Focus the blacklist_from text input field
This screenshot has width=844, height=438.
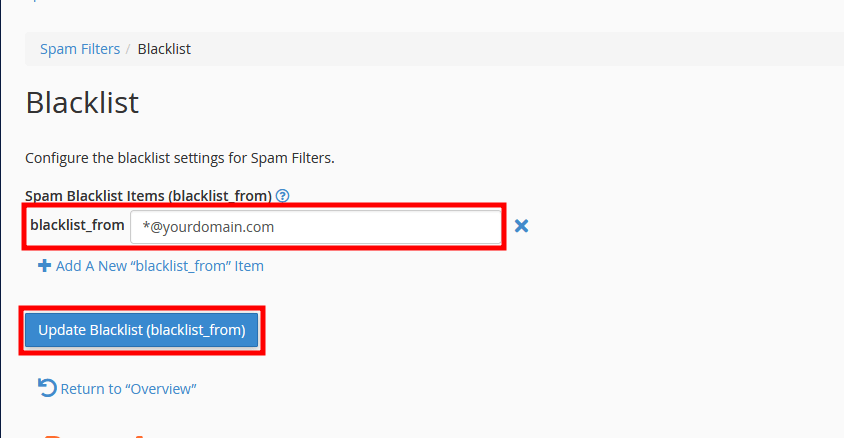315,227
